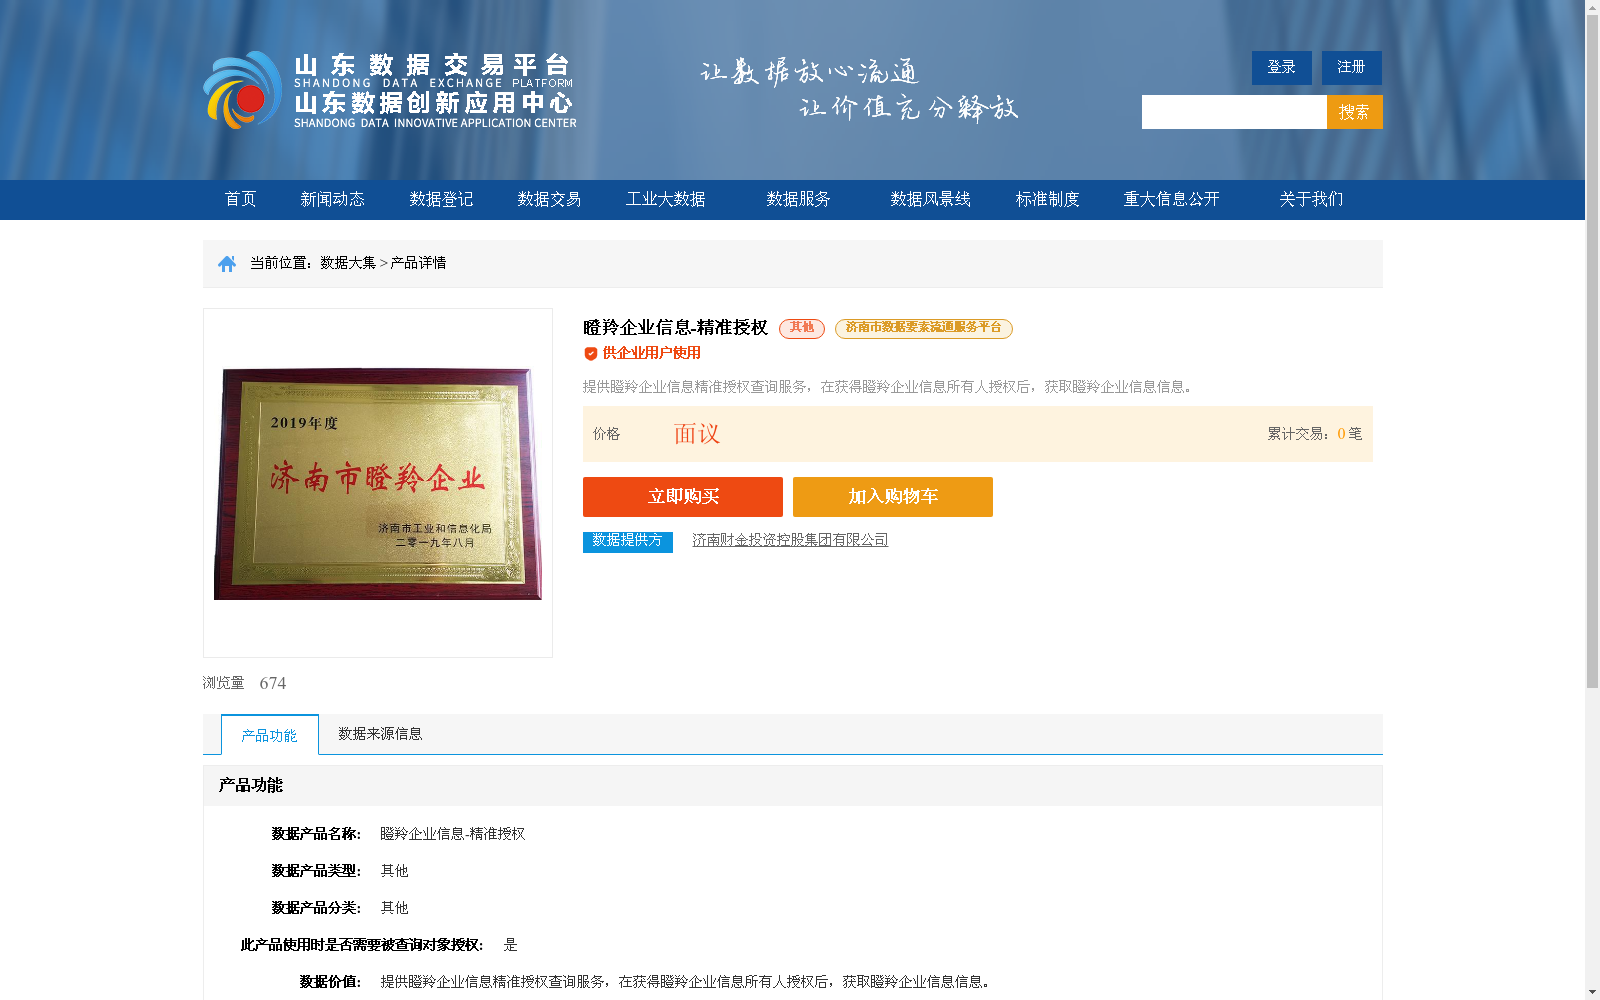Click the red shield icon beside 供企业用户使用
The height and width of the screenshot is (1000, 1600).
(x=591, y=353)
